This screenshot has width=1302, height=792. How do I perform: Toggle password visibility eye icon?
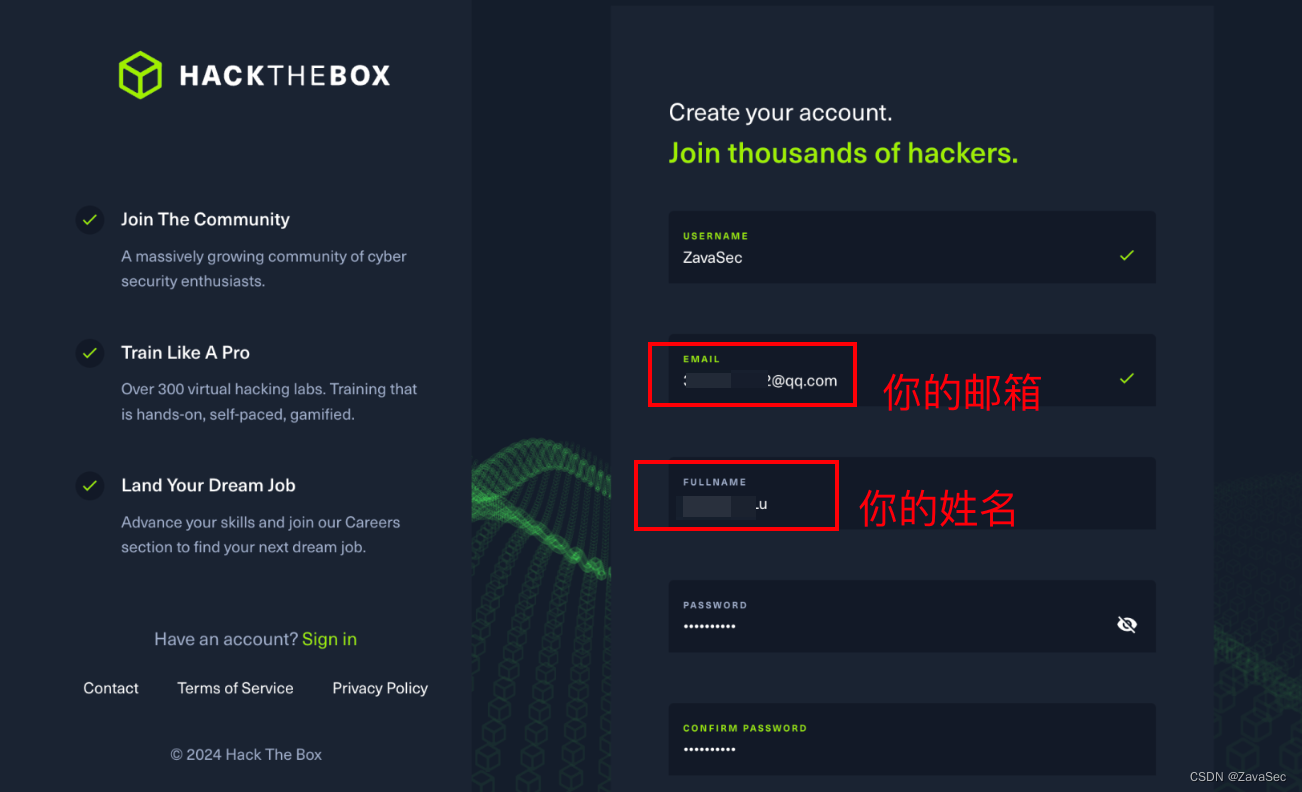(x=1127, y=625)
